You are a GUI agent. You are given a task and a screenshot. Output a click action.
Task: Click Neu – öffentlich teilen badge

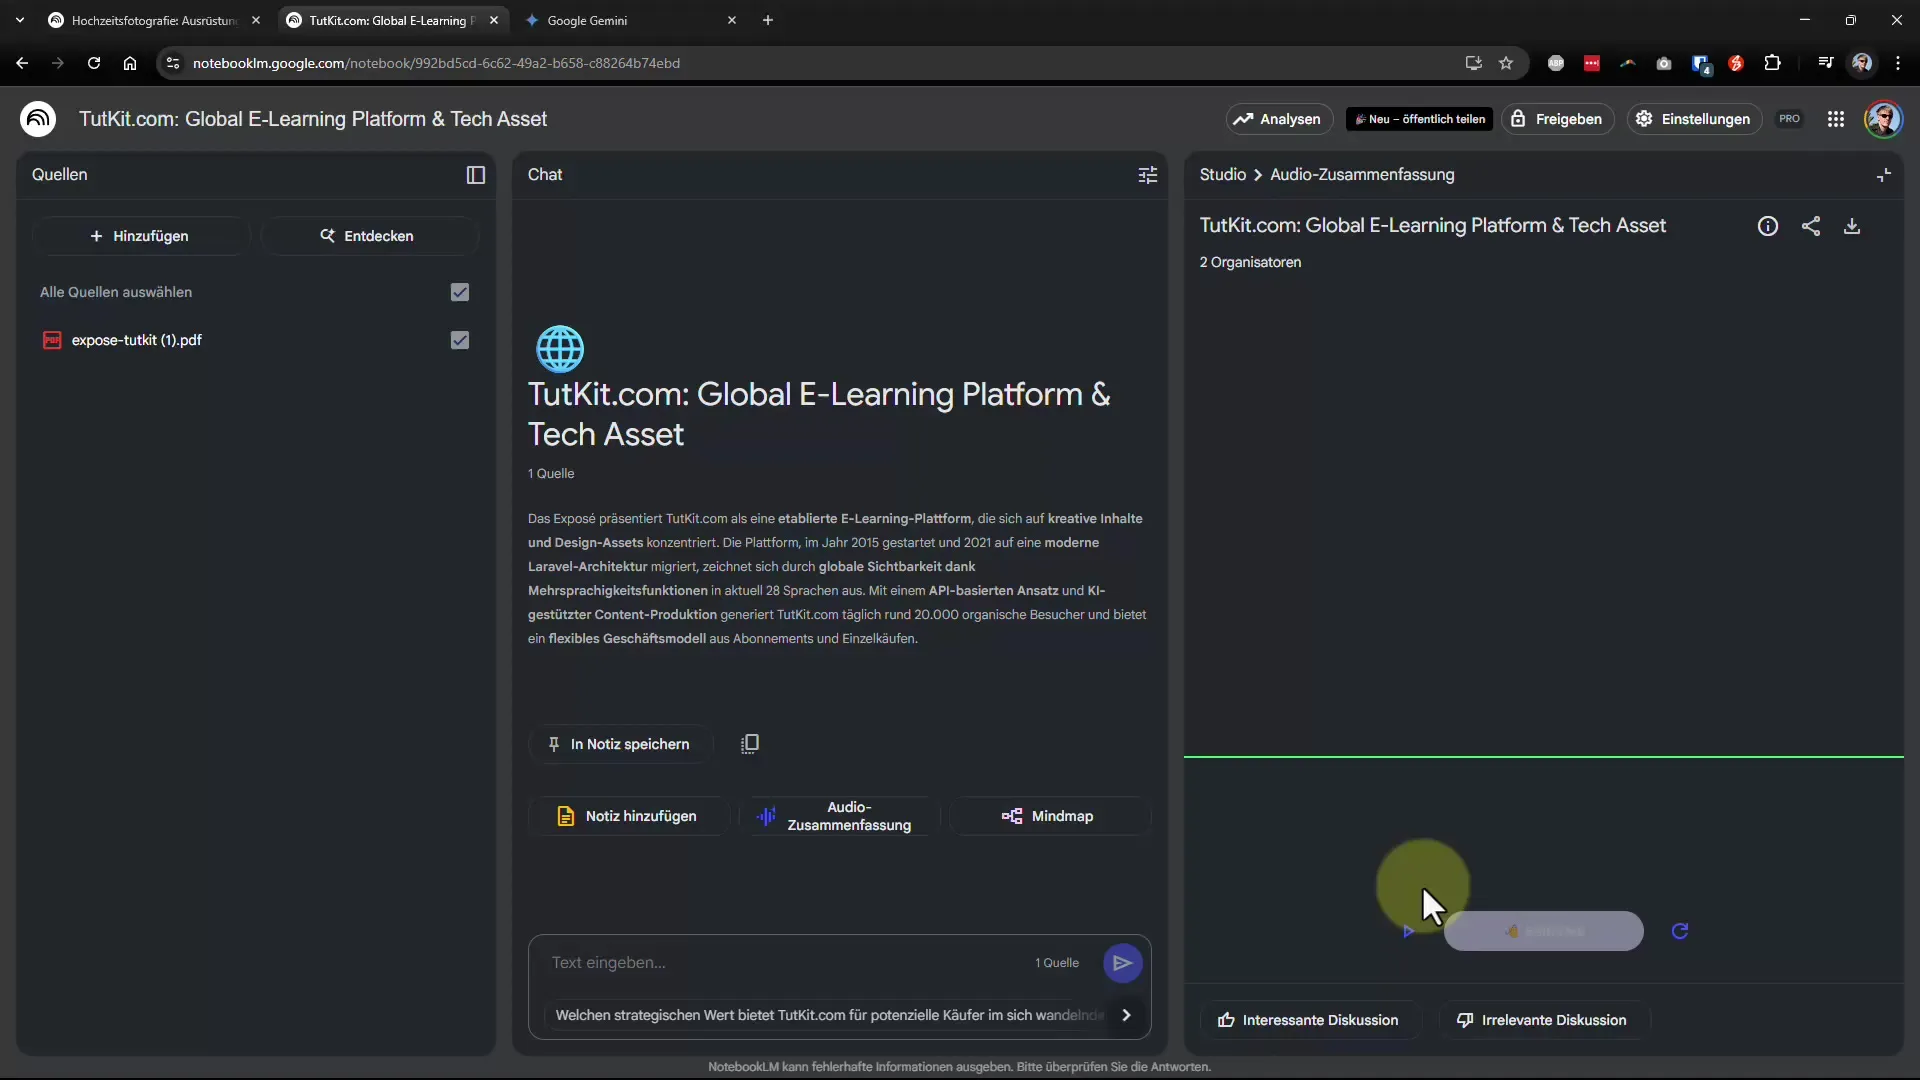point(1419,119)
